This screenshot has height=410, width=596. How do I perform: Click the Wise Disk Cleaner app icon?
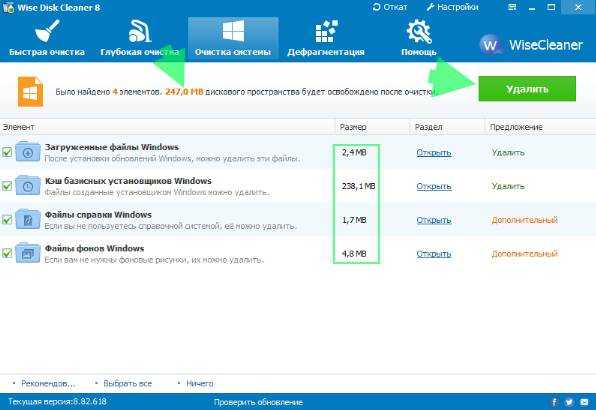click(8, 7)
